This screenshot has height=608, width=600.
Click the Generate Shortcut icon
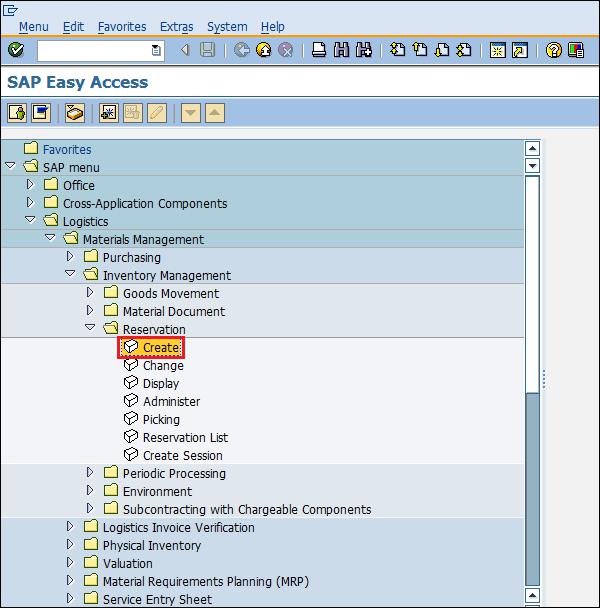(520, 50)
